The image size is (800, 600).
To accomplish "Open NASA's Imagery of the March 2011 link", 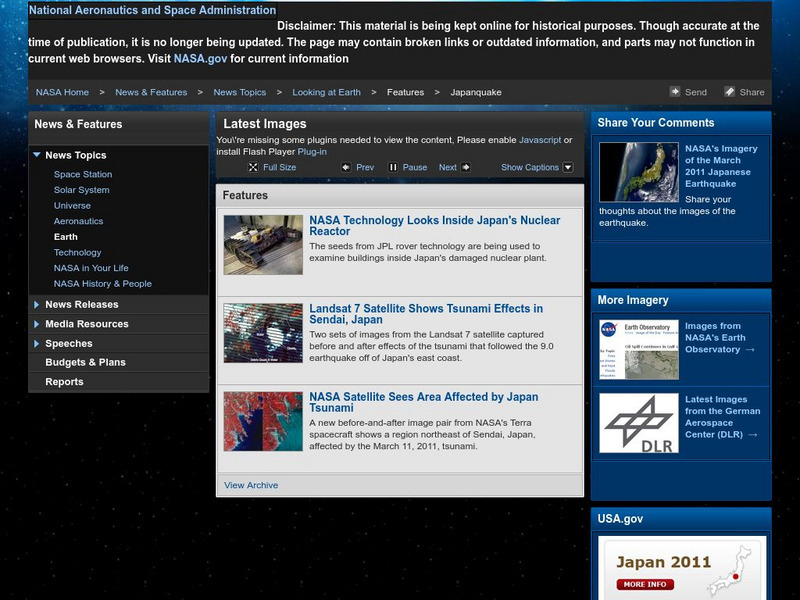I will pos(721,166).
